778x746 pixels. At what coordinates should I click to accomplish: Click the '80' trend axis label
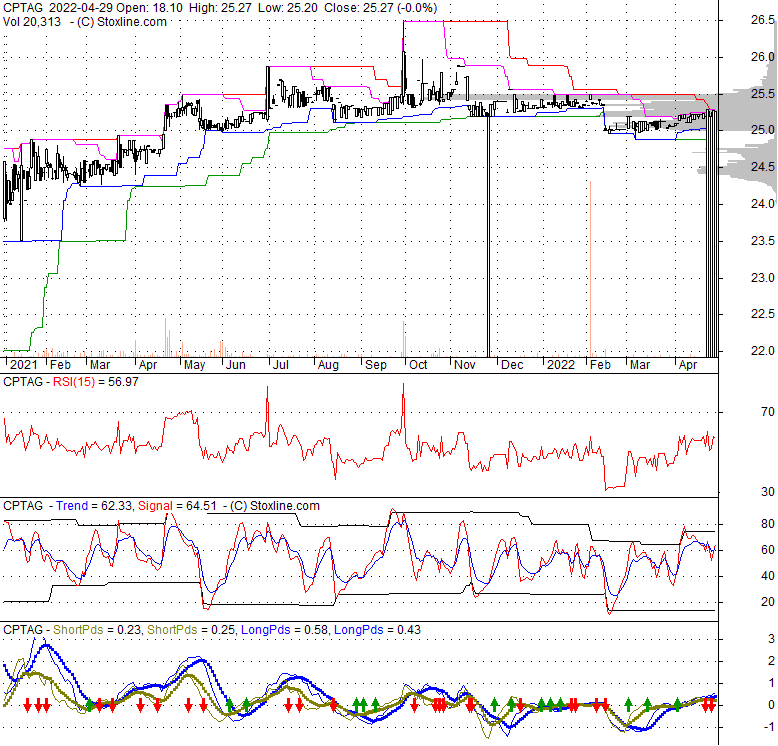pos(768,524)
